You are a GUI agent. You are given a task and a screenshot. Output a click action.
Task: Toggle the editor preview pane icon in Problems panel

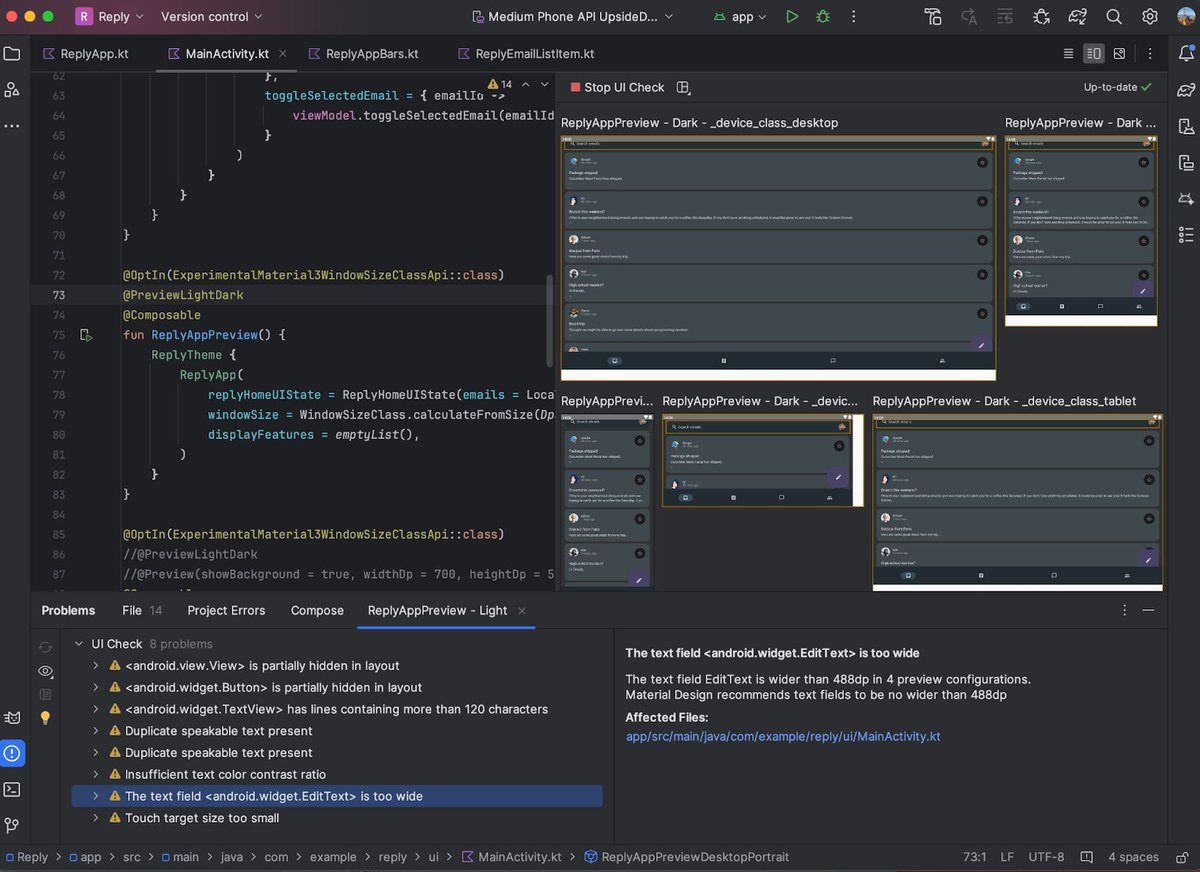[45, 694]
